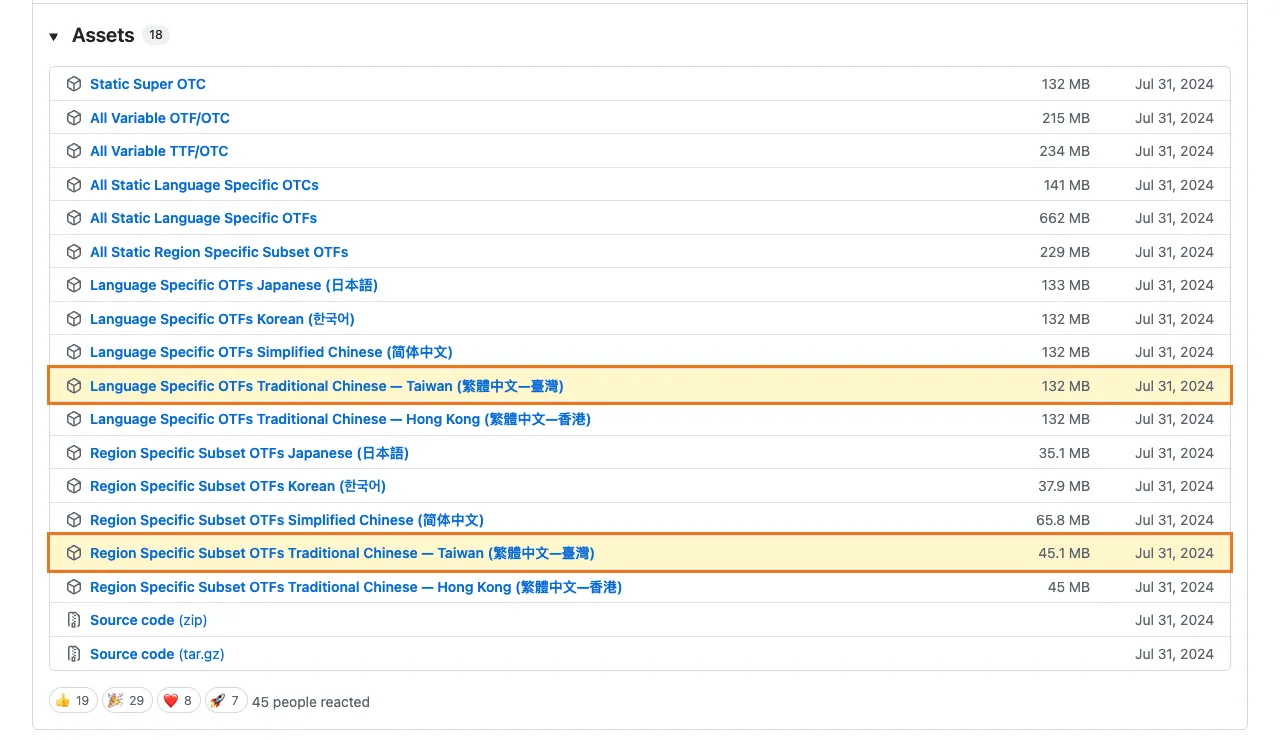The width and height of the screenshot is (1280, 740).
Task: Click the 35.1 MB size value
Action: (x=1064, y=453)
